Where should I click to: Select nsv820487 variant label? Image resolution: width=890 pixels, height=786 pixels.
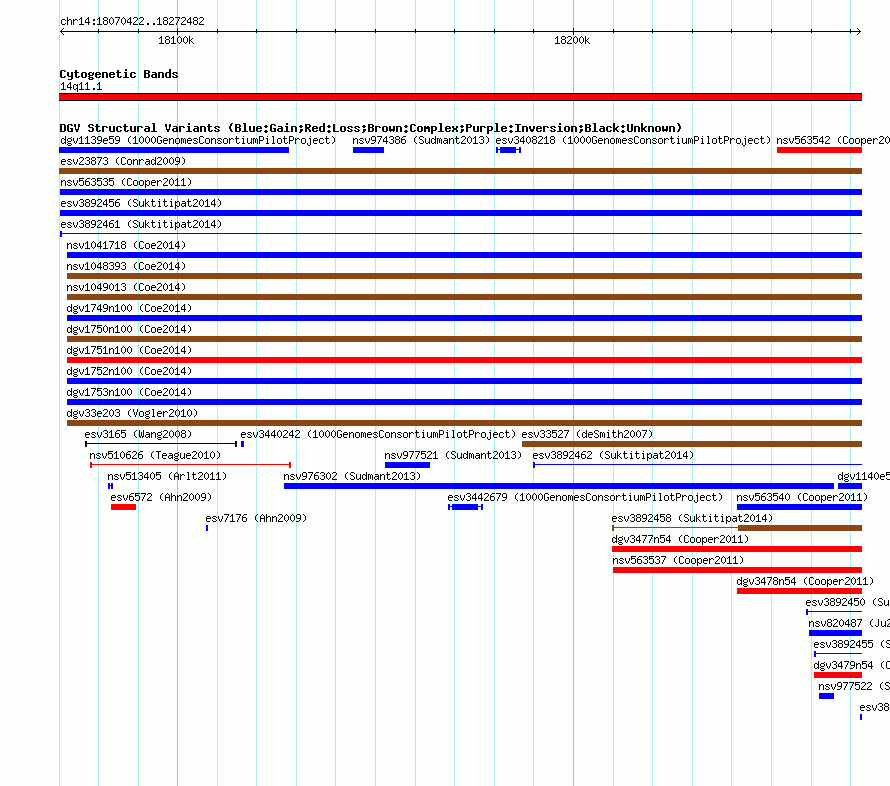[x=849, y=623]
